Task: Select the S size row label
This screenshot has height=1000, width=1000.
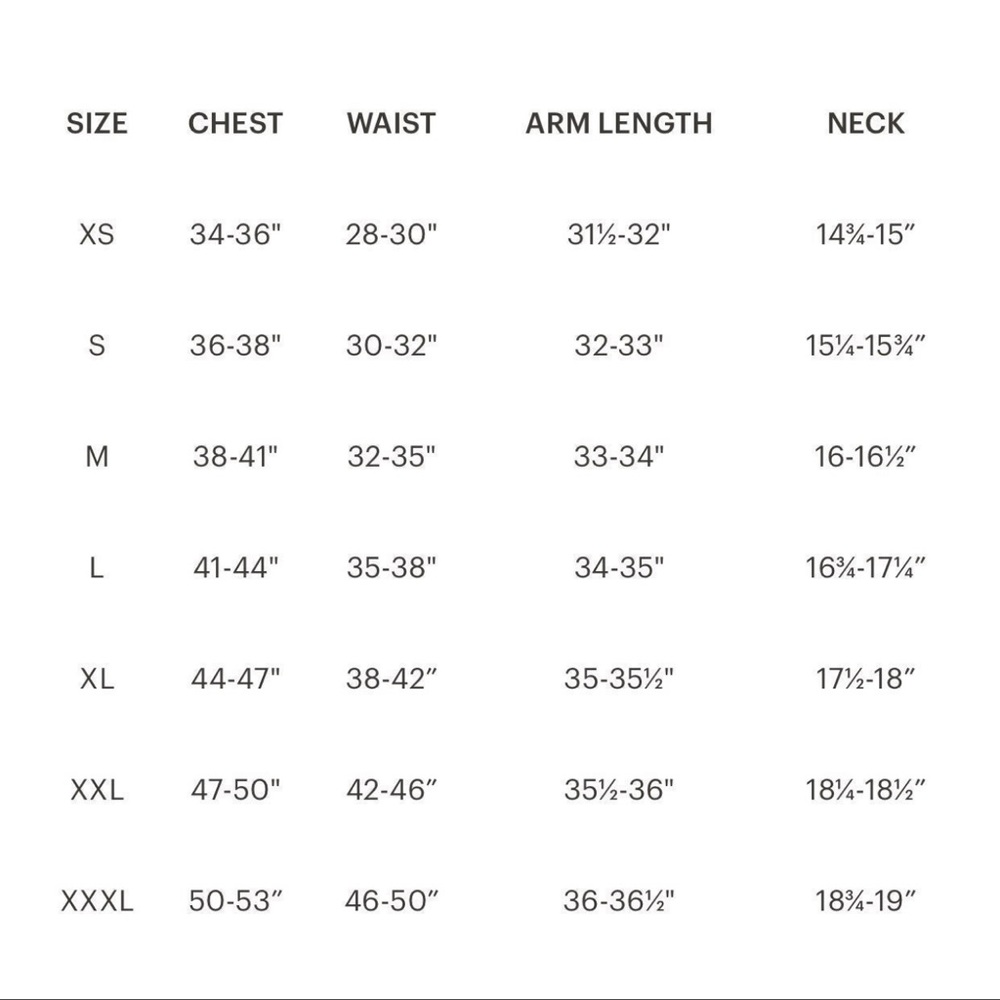Action: pos(97,345)
